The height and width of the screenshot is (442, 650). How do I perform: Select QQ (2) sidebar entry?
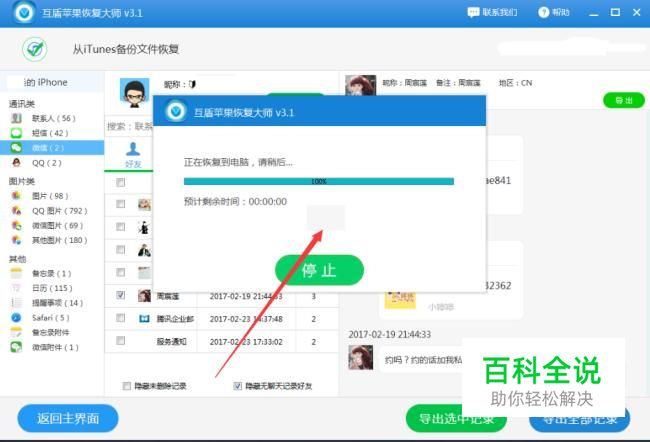(x=52, y=163)
